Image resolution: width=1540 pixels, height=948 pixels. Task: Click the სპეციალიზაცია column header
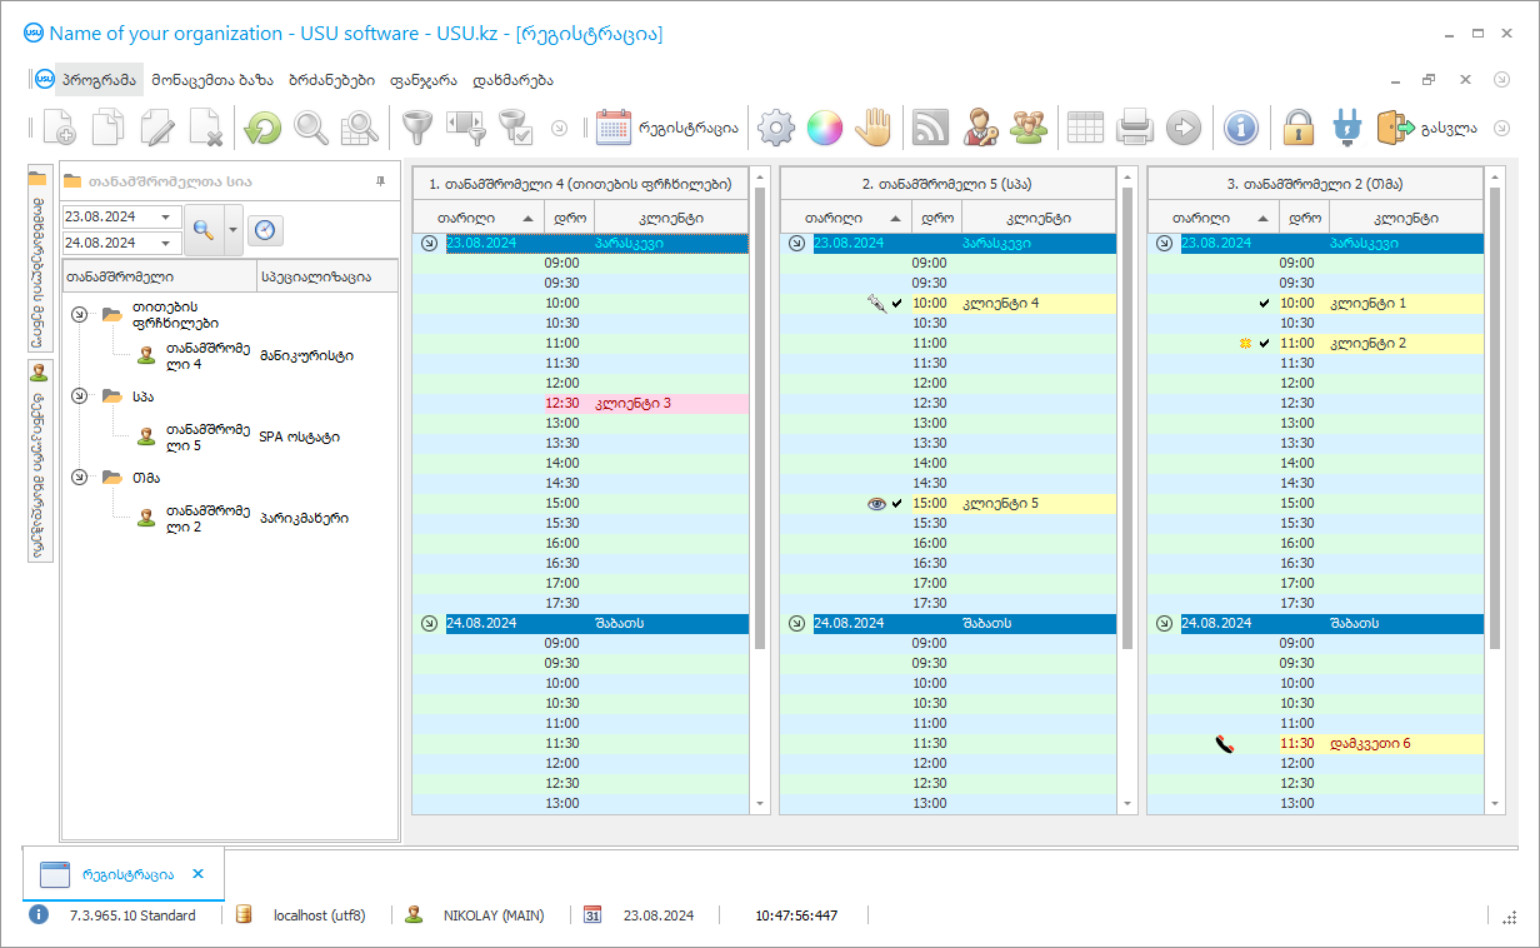click(x=326, y=277)
